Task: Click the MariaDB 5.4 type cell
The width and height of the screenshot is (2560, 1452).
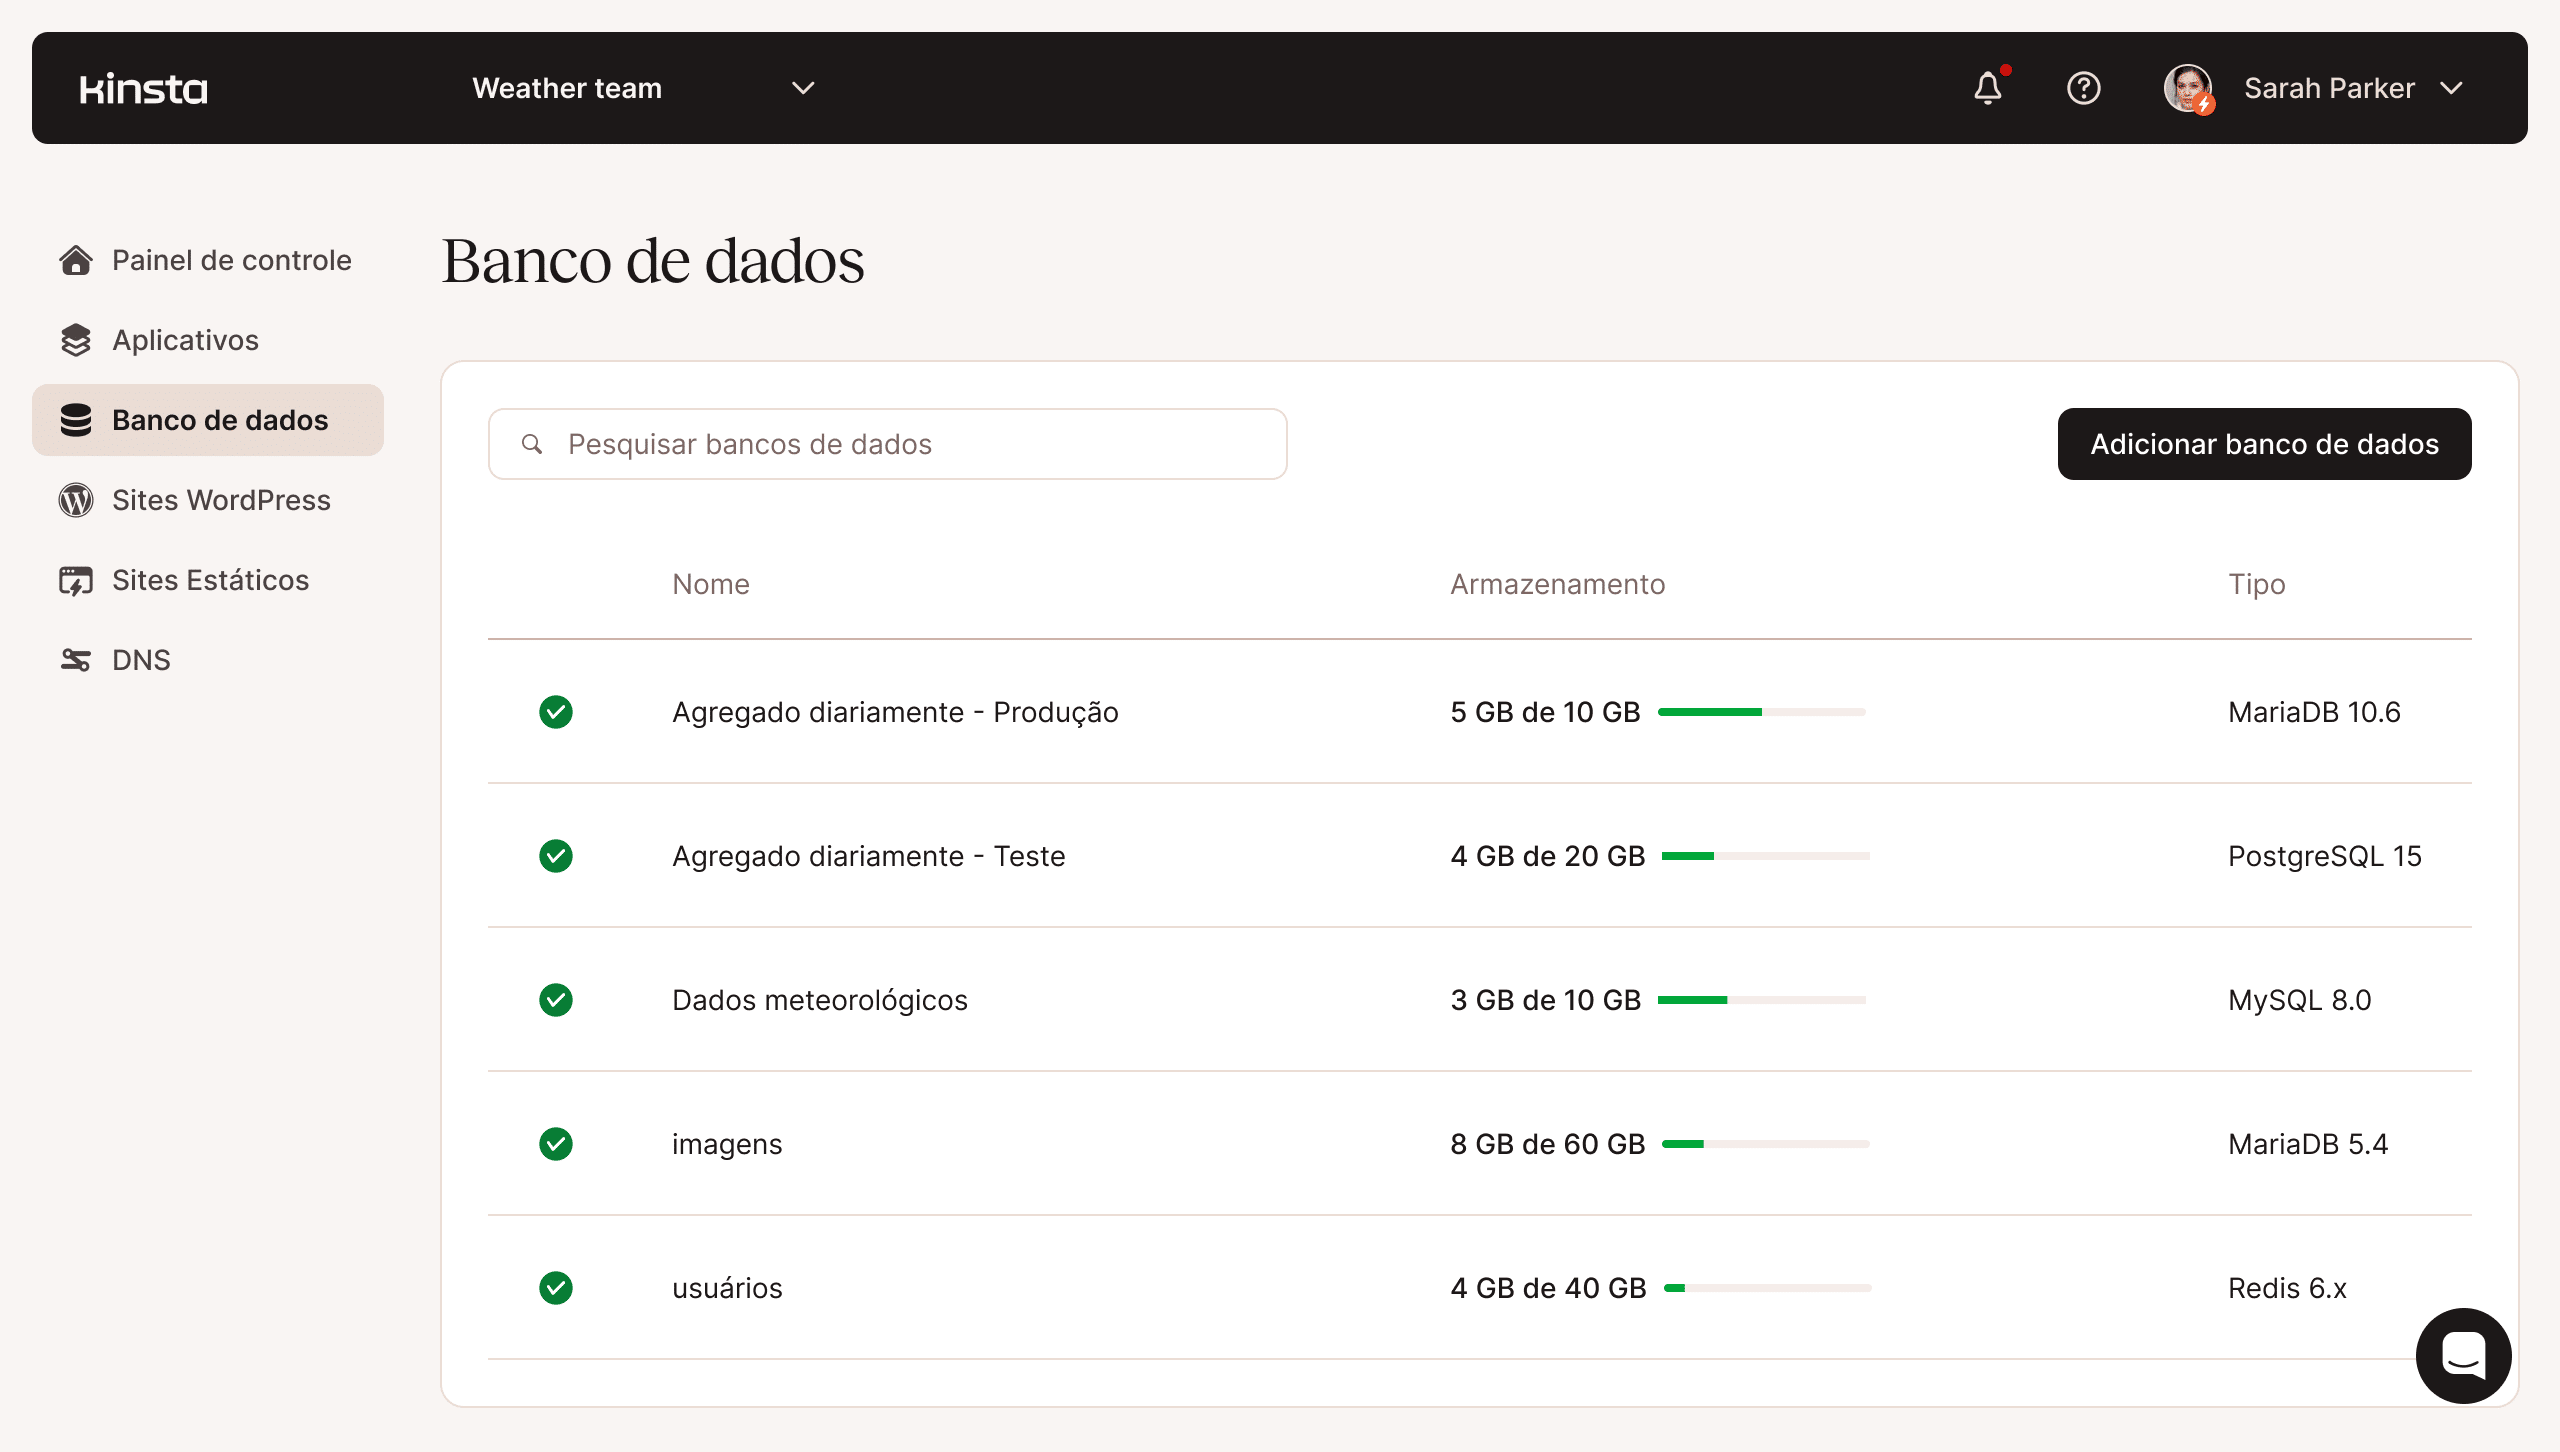Action: (2308, 1144)
